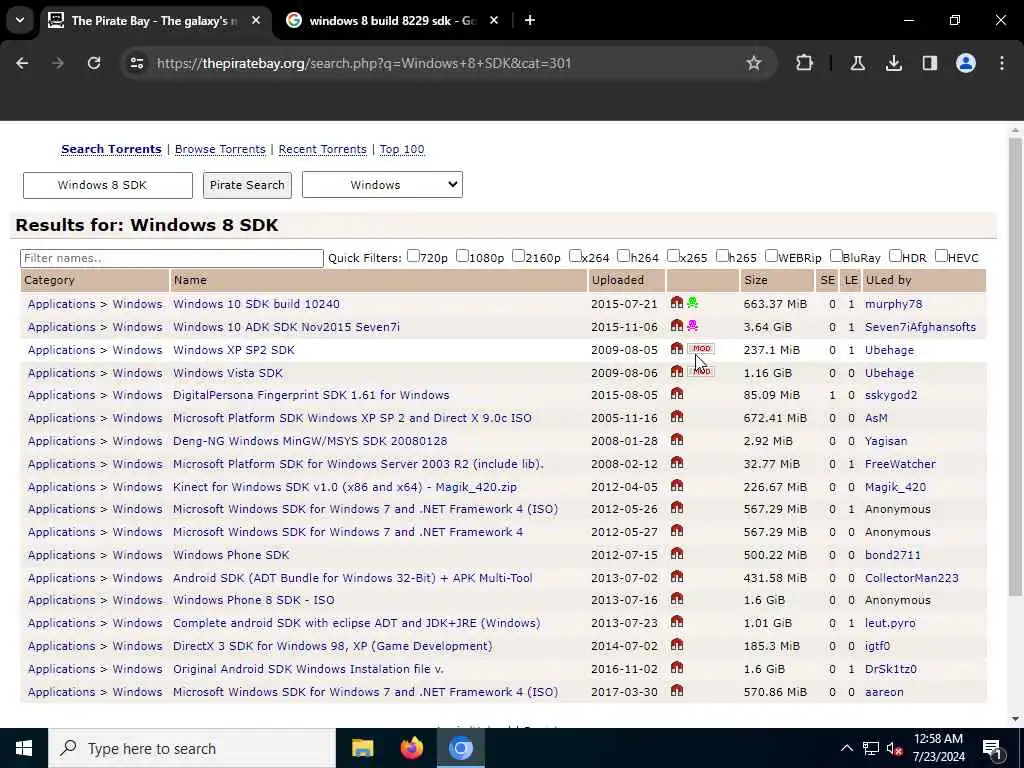
Task: Click magnet icon for Windows 10 ADK SDK Nov2015
Action: coord(677,326)
